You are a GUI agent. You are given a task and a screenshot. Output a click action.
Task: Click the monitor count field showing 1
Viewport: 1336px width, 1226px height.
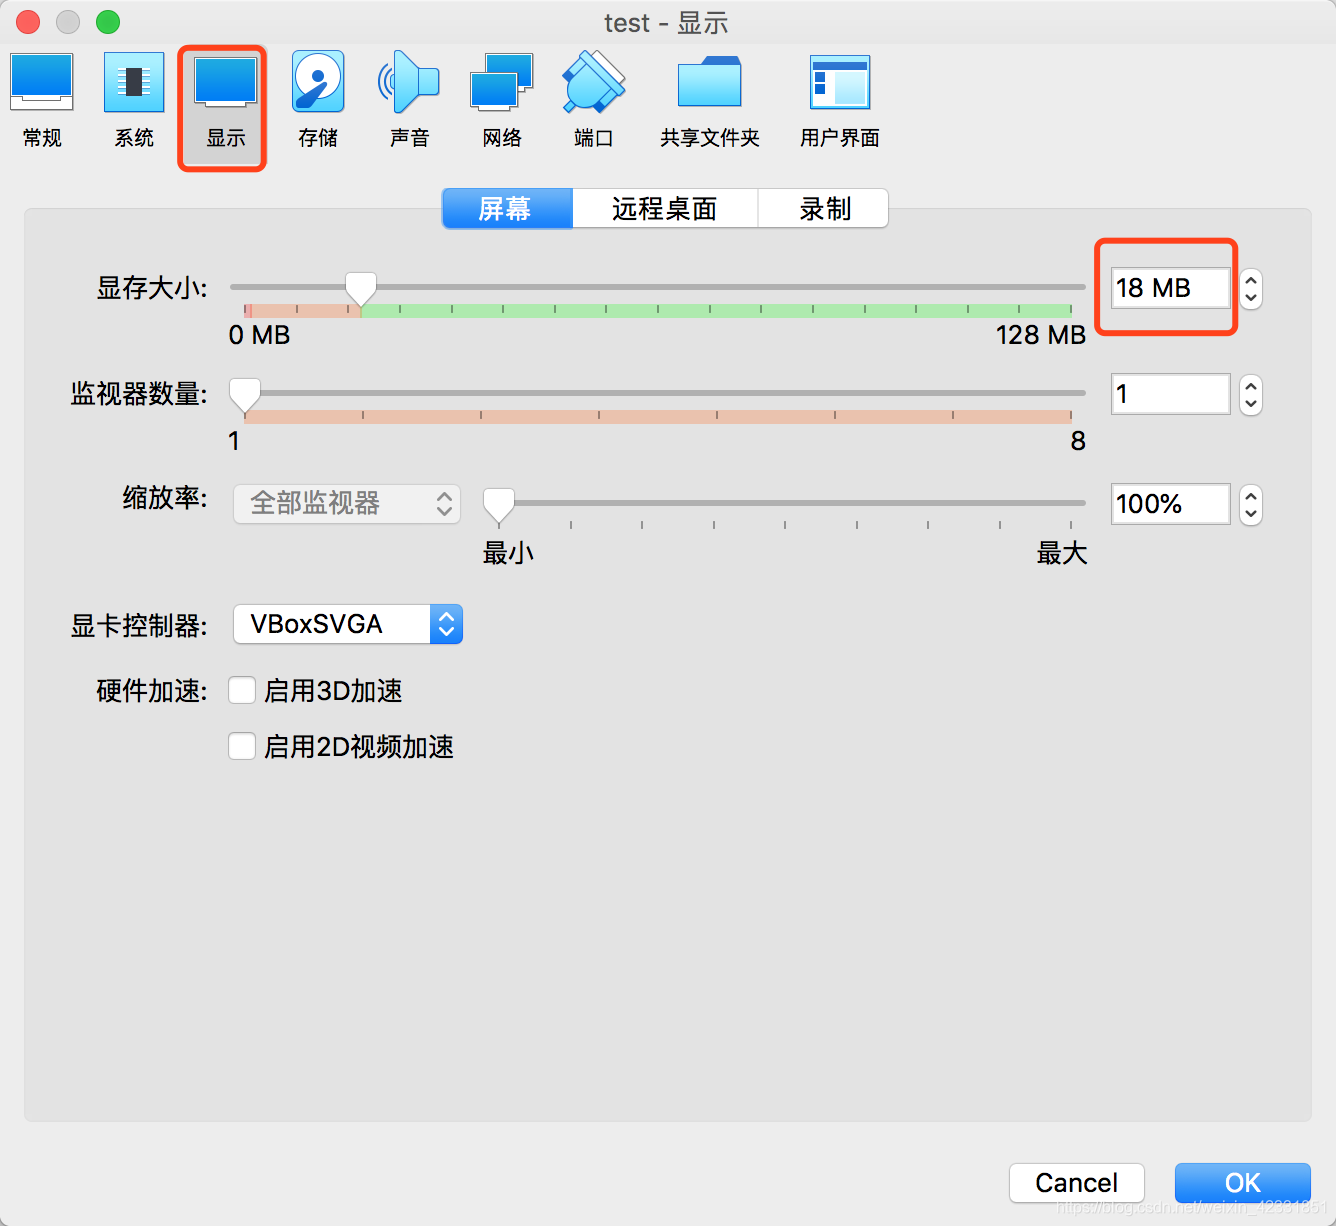(x=1170, y=394)
